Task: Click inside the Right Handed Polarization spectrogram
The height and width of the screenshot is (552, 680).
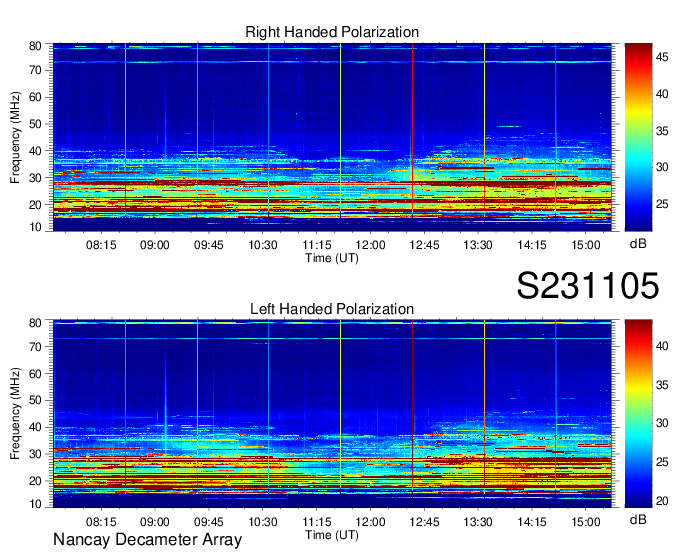Action: click(x=332, y=137)
